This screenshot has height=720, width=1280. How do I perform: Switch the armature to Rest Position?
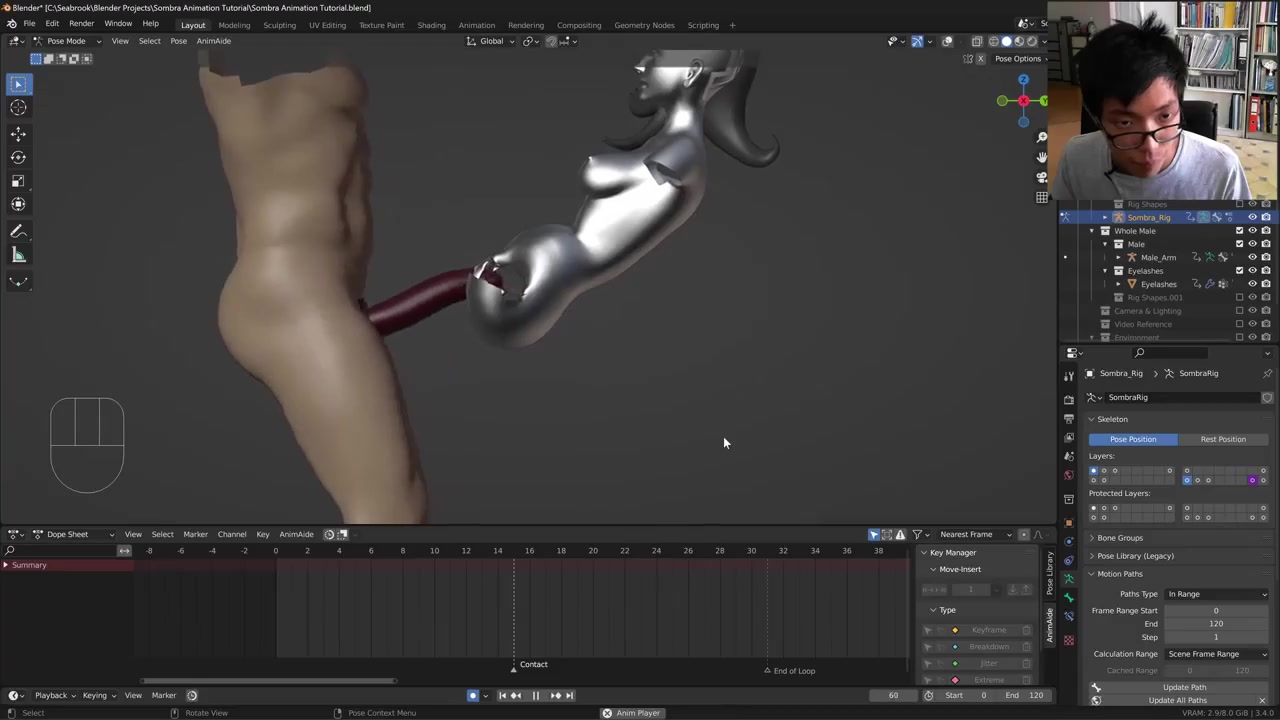pos(1222,439)
